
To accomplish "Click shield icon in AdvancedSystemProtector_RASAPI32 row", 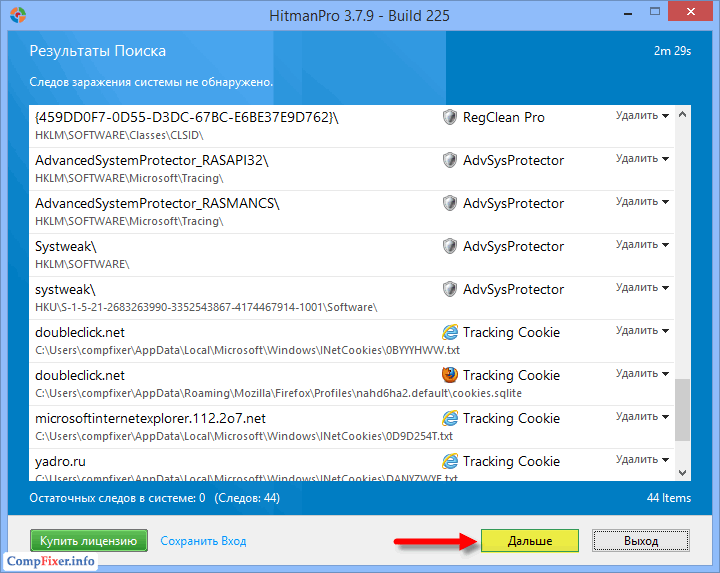I will click(450, 160).
